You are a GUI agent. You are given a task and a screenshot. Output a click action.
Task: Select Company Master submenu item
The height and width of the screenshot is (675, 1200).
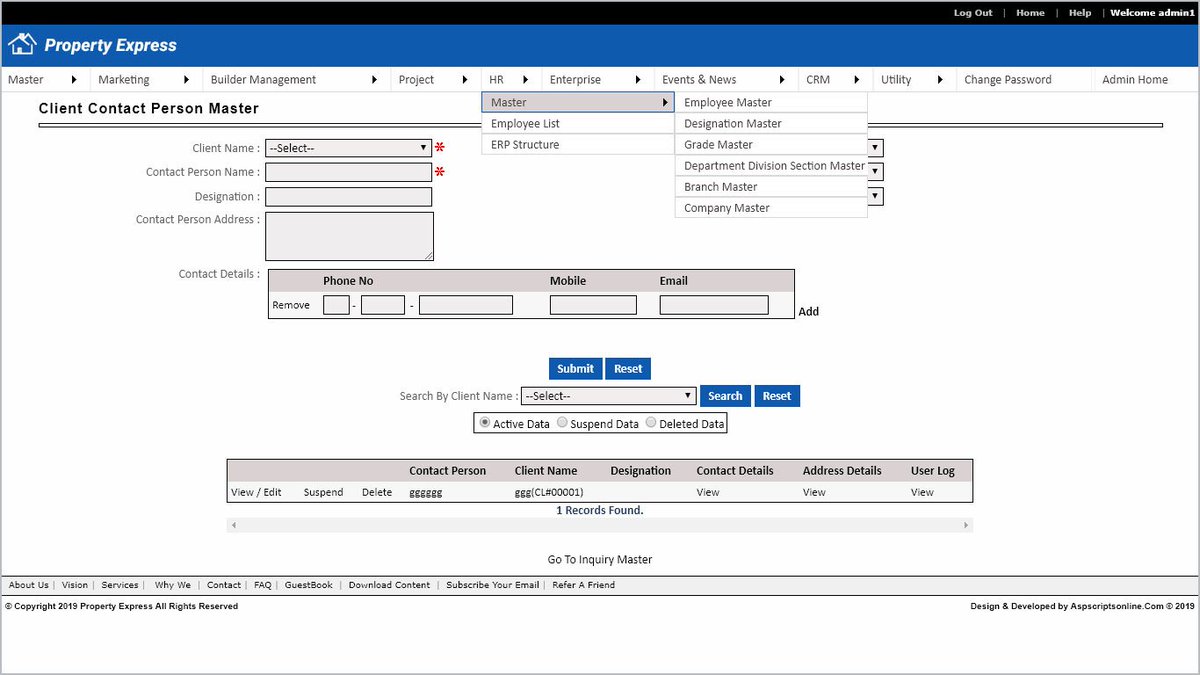771,207
